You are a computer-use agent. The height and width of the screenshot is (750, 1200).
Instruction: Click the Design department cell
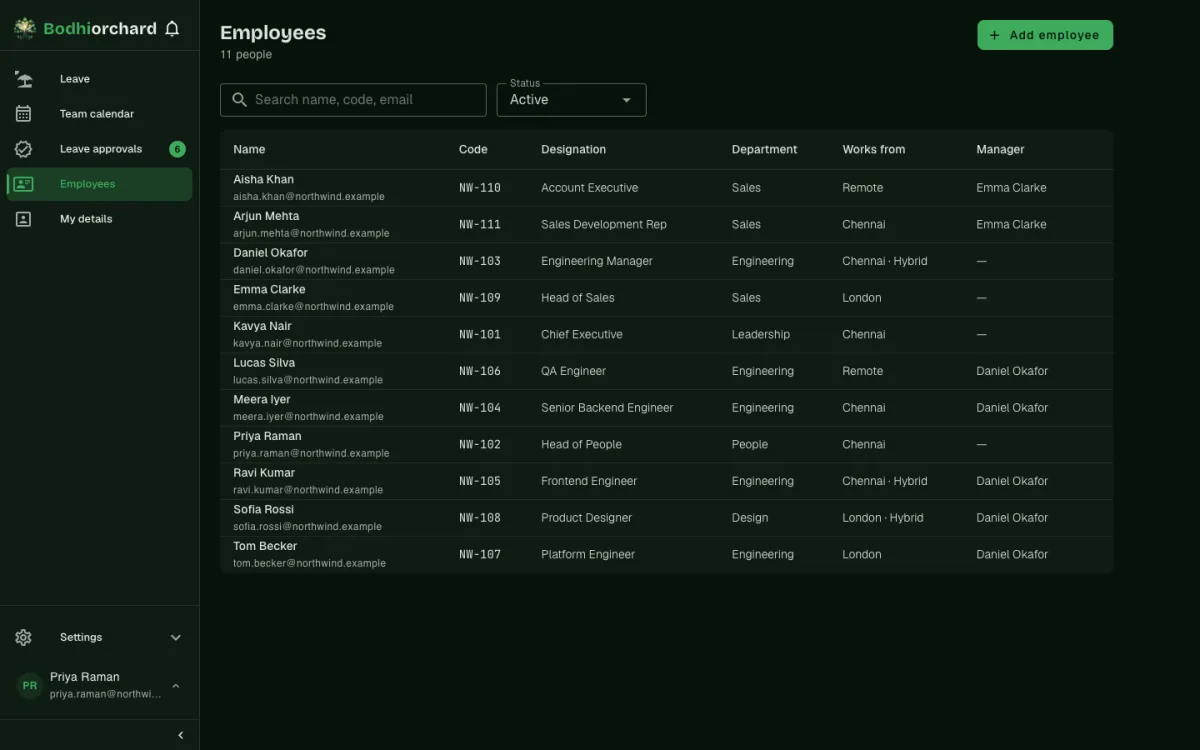750,518
